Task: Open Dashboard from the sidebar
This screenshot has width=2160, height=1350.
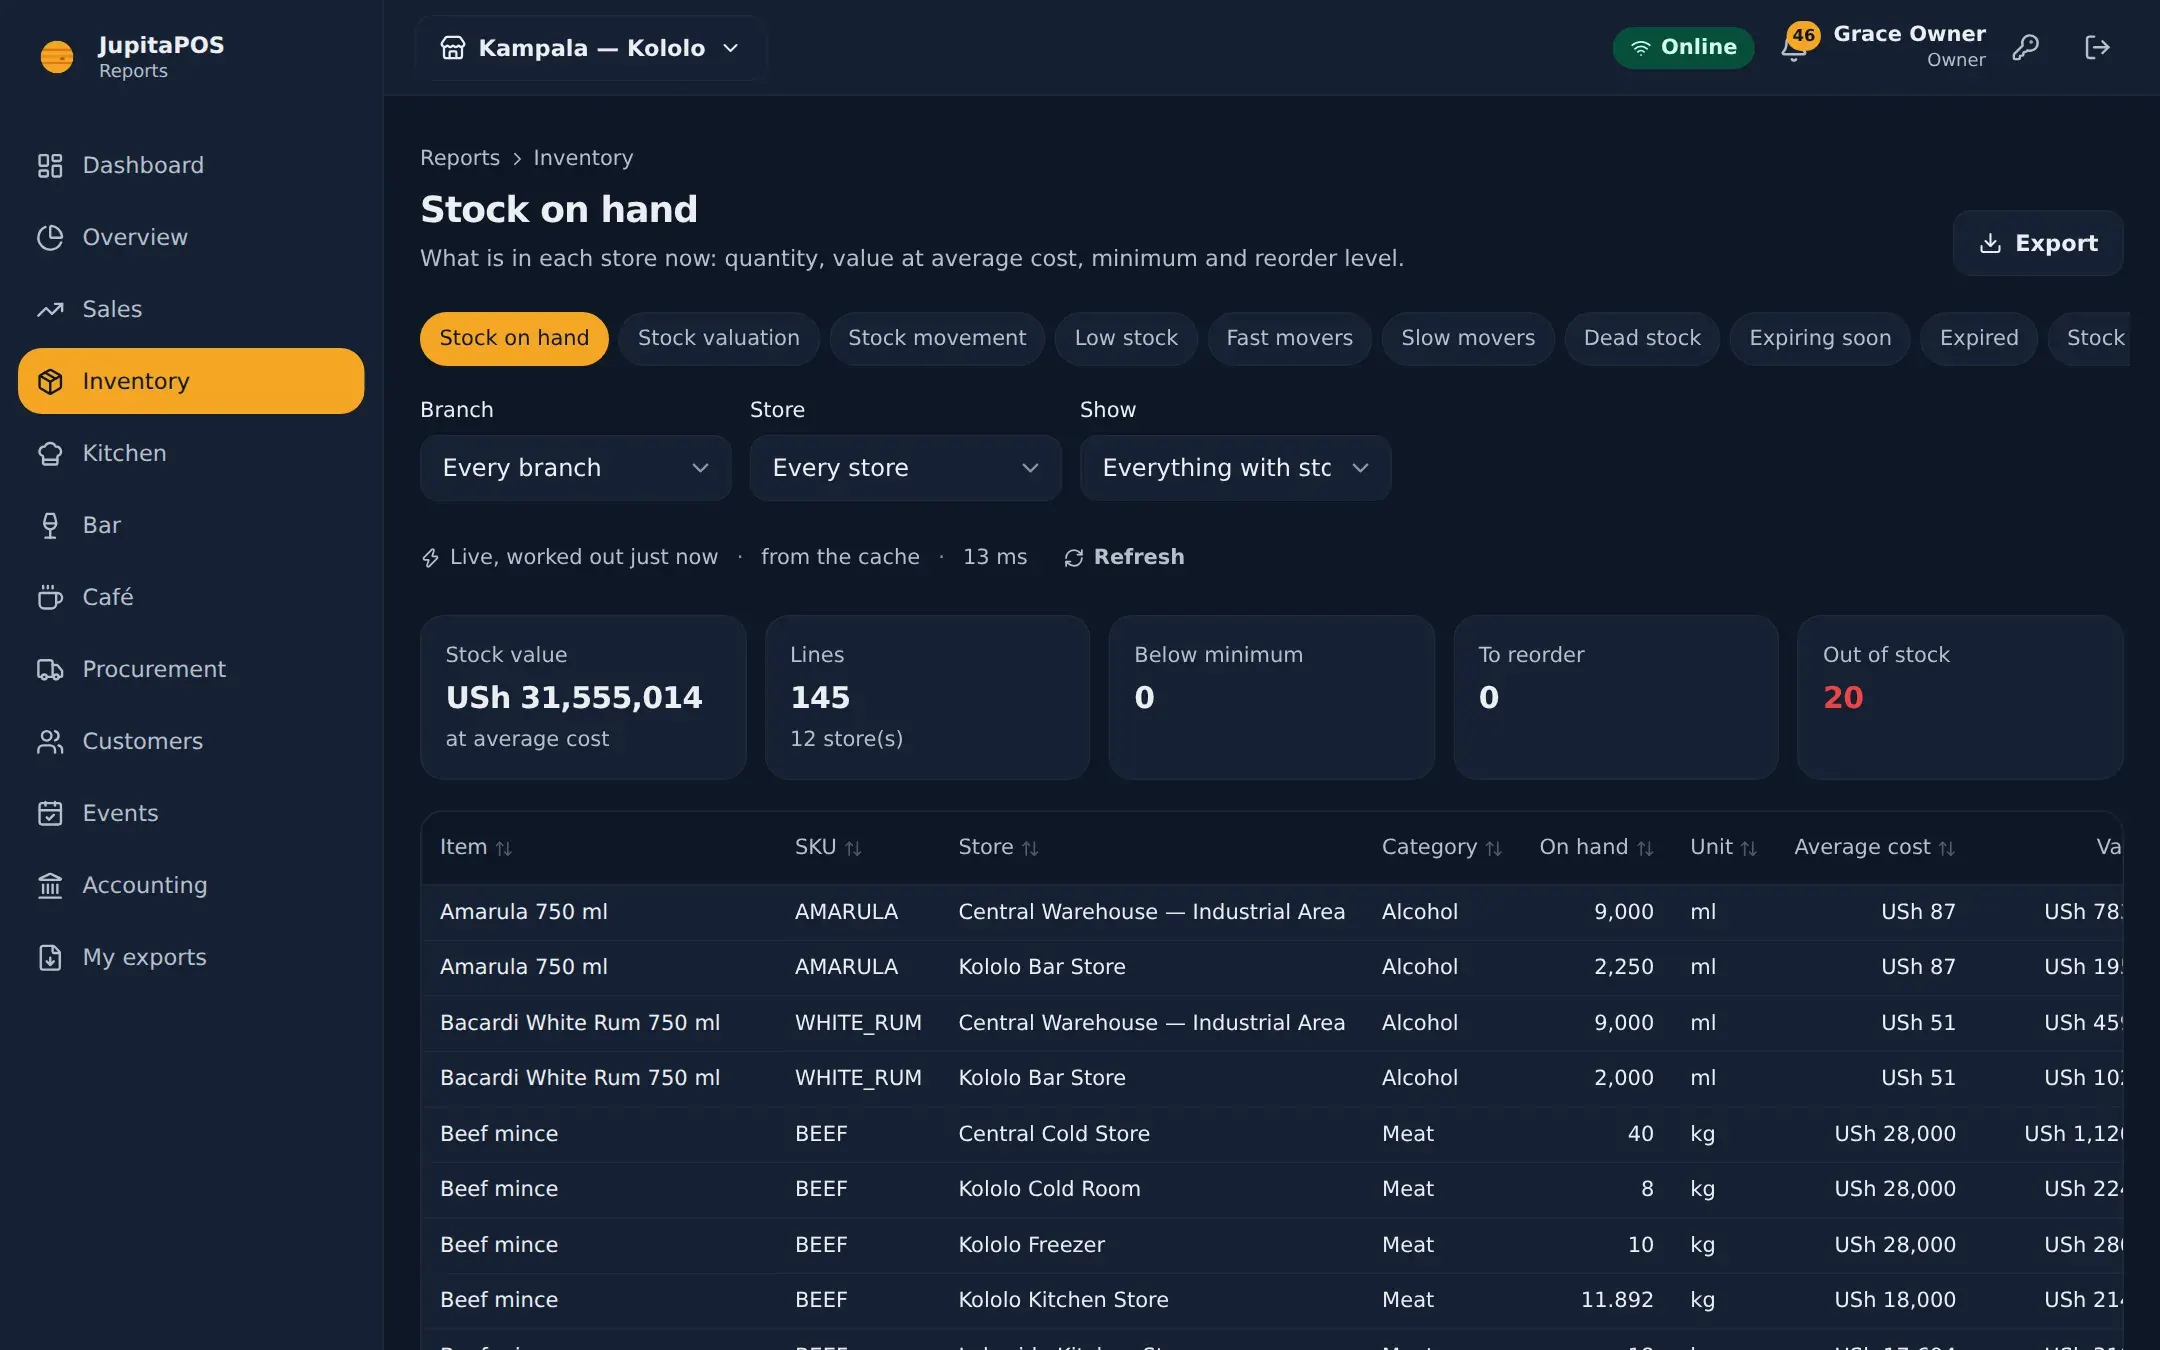Action: point(191,165)
